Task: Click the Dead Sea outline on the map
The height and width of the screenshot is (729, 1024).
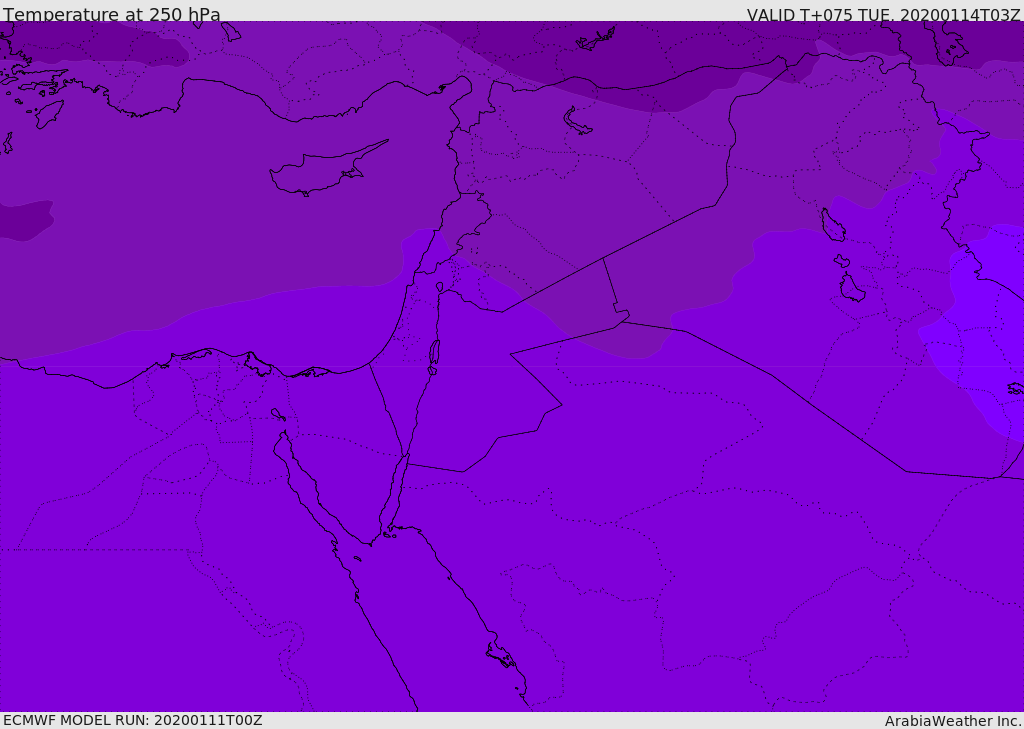Action: click(x=434, y=353)
